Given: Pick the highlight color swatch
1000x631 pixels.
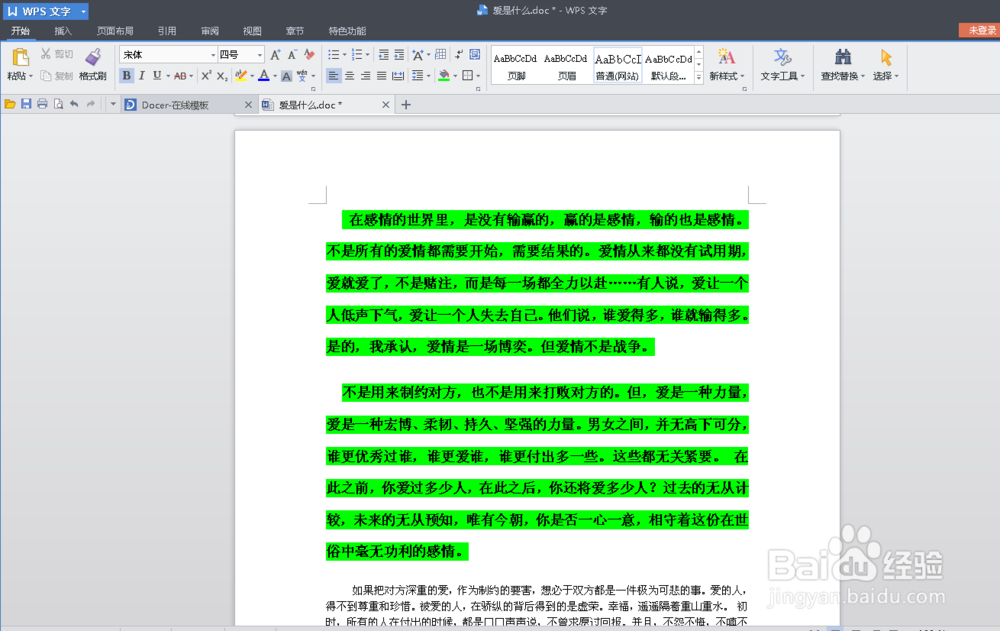Looking at the screenshot, I should (241, 75).
